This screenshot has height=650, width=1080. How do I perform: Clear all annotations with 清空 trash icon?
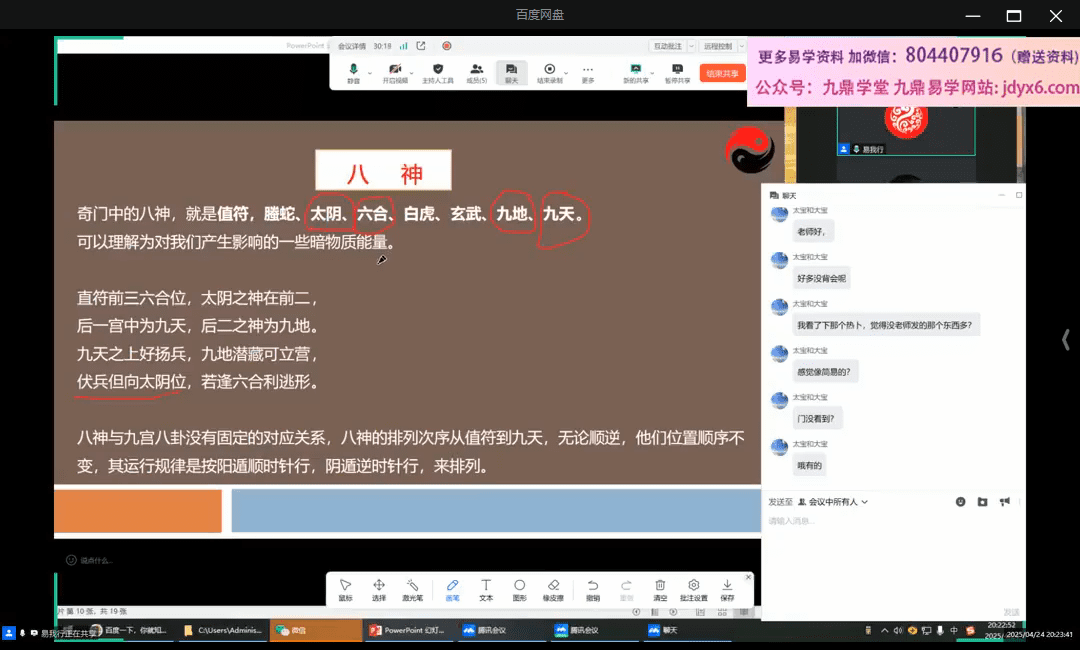660,589
